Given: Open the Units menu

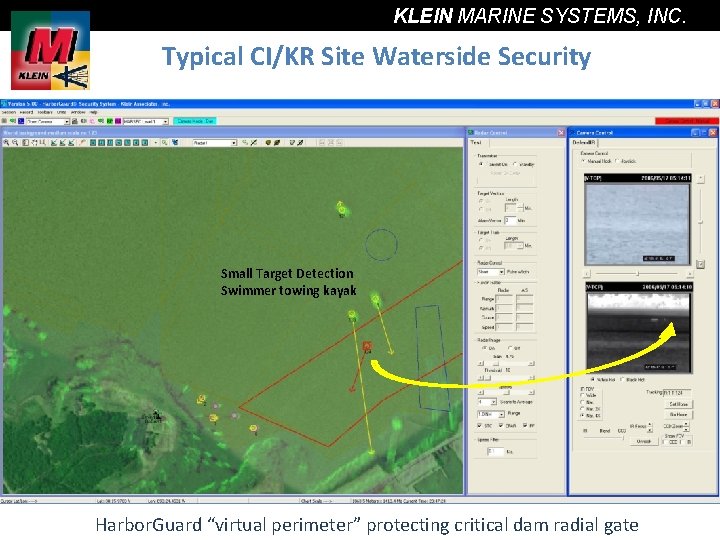Looking at the screenshot, I should pyautogui.click(x=62, y=112).
